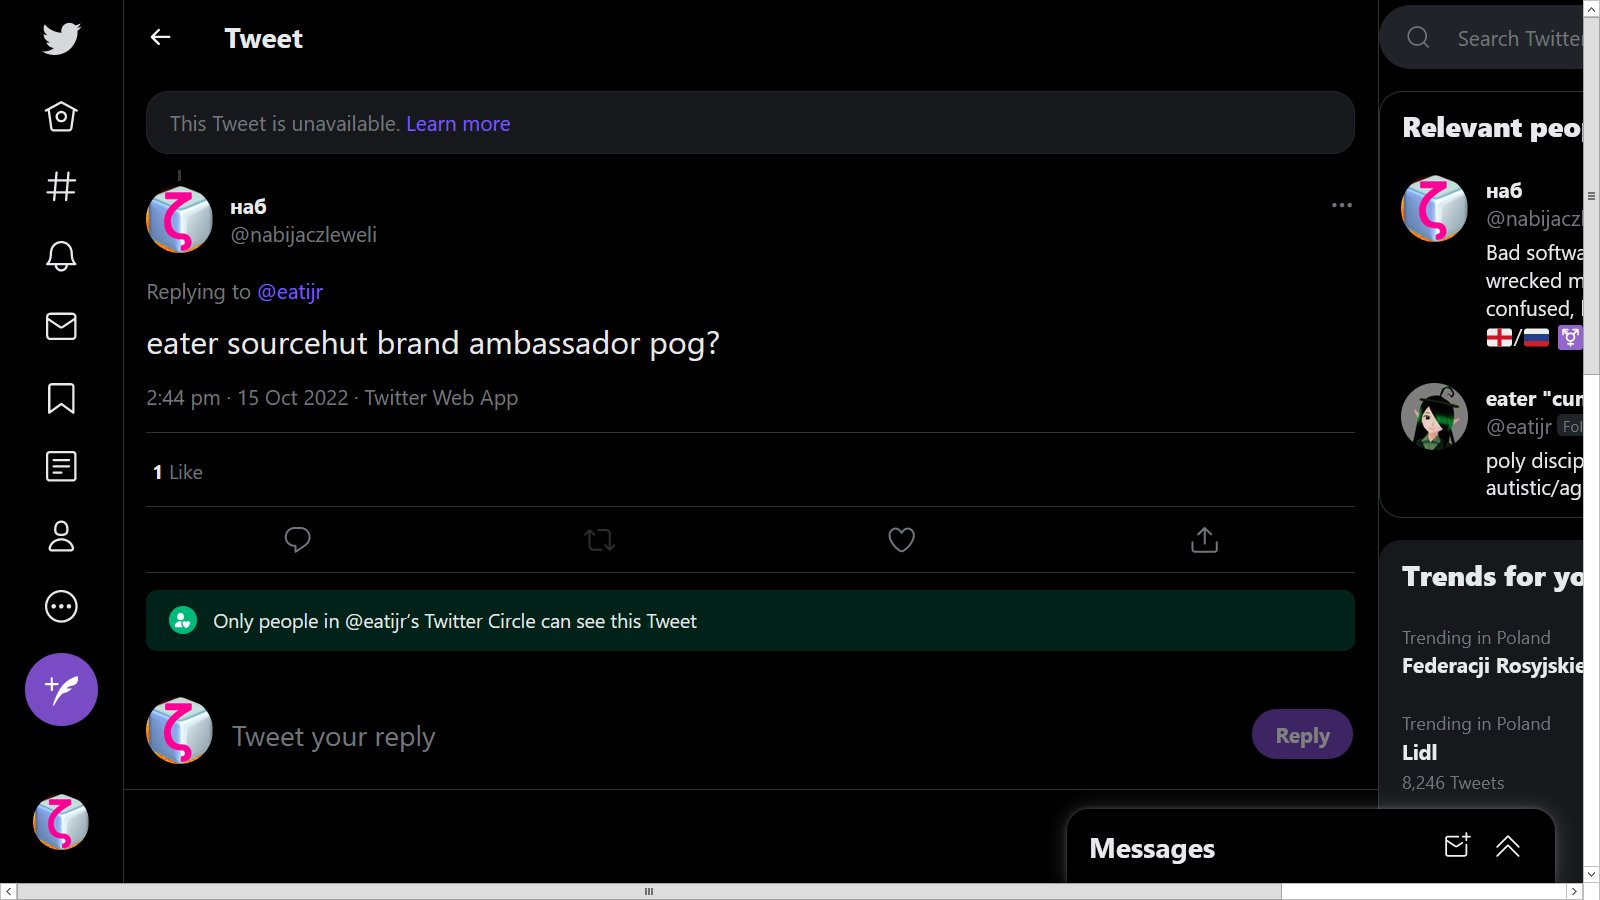
Task: Open Explore hashtag icon
Action: 61,187
